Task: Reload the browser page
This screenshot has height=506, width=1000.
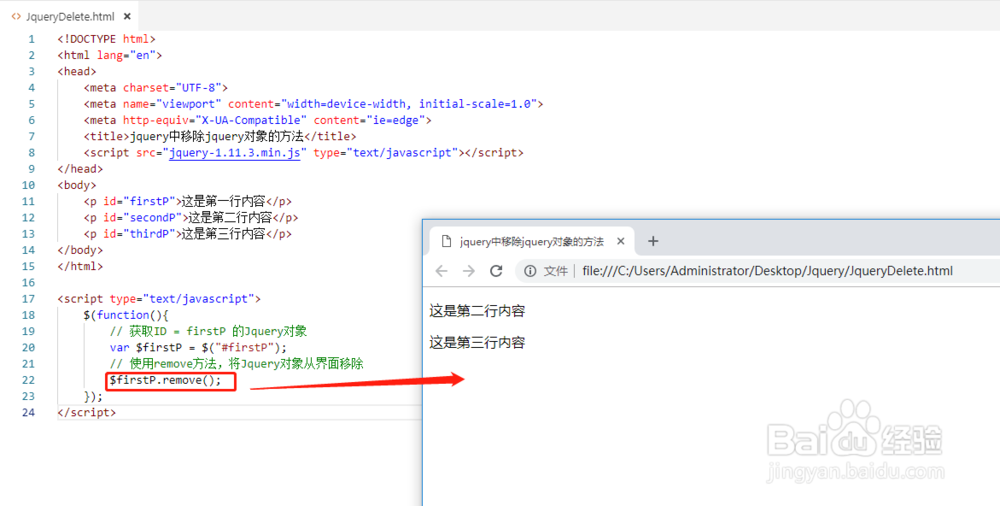Action: 496,271
